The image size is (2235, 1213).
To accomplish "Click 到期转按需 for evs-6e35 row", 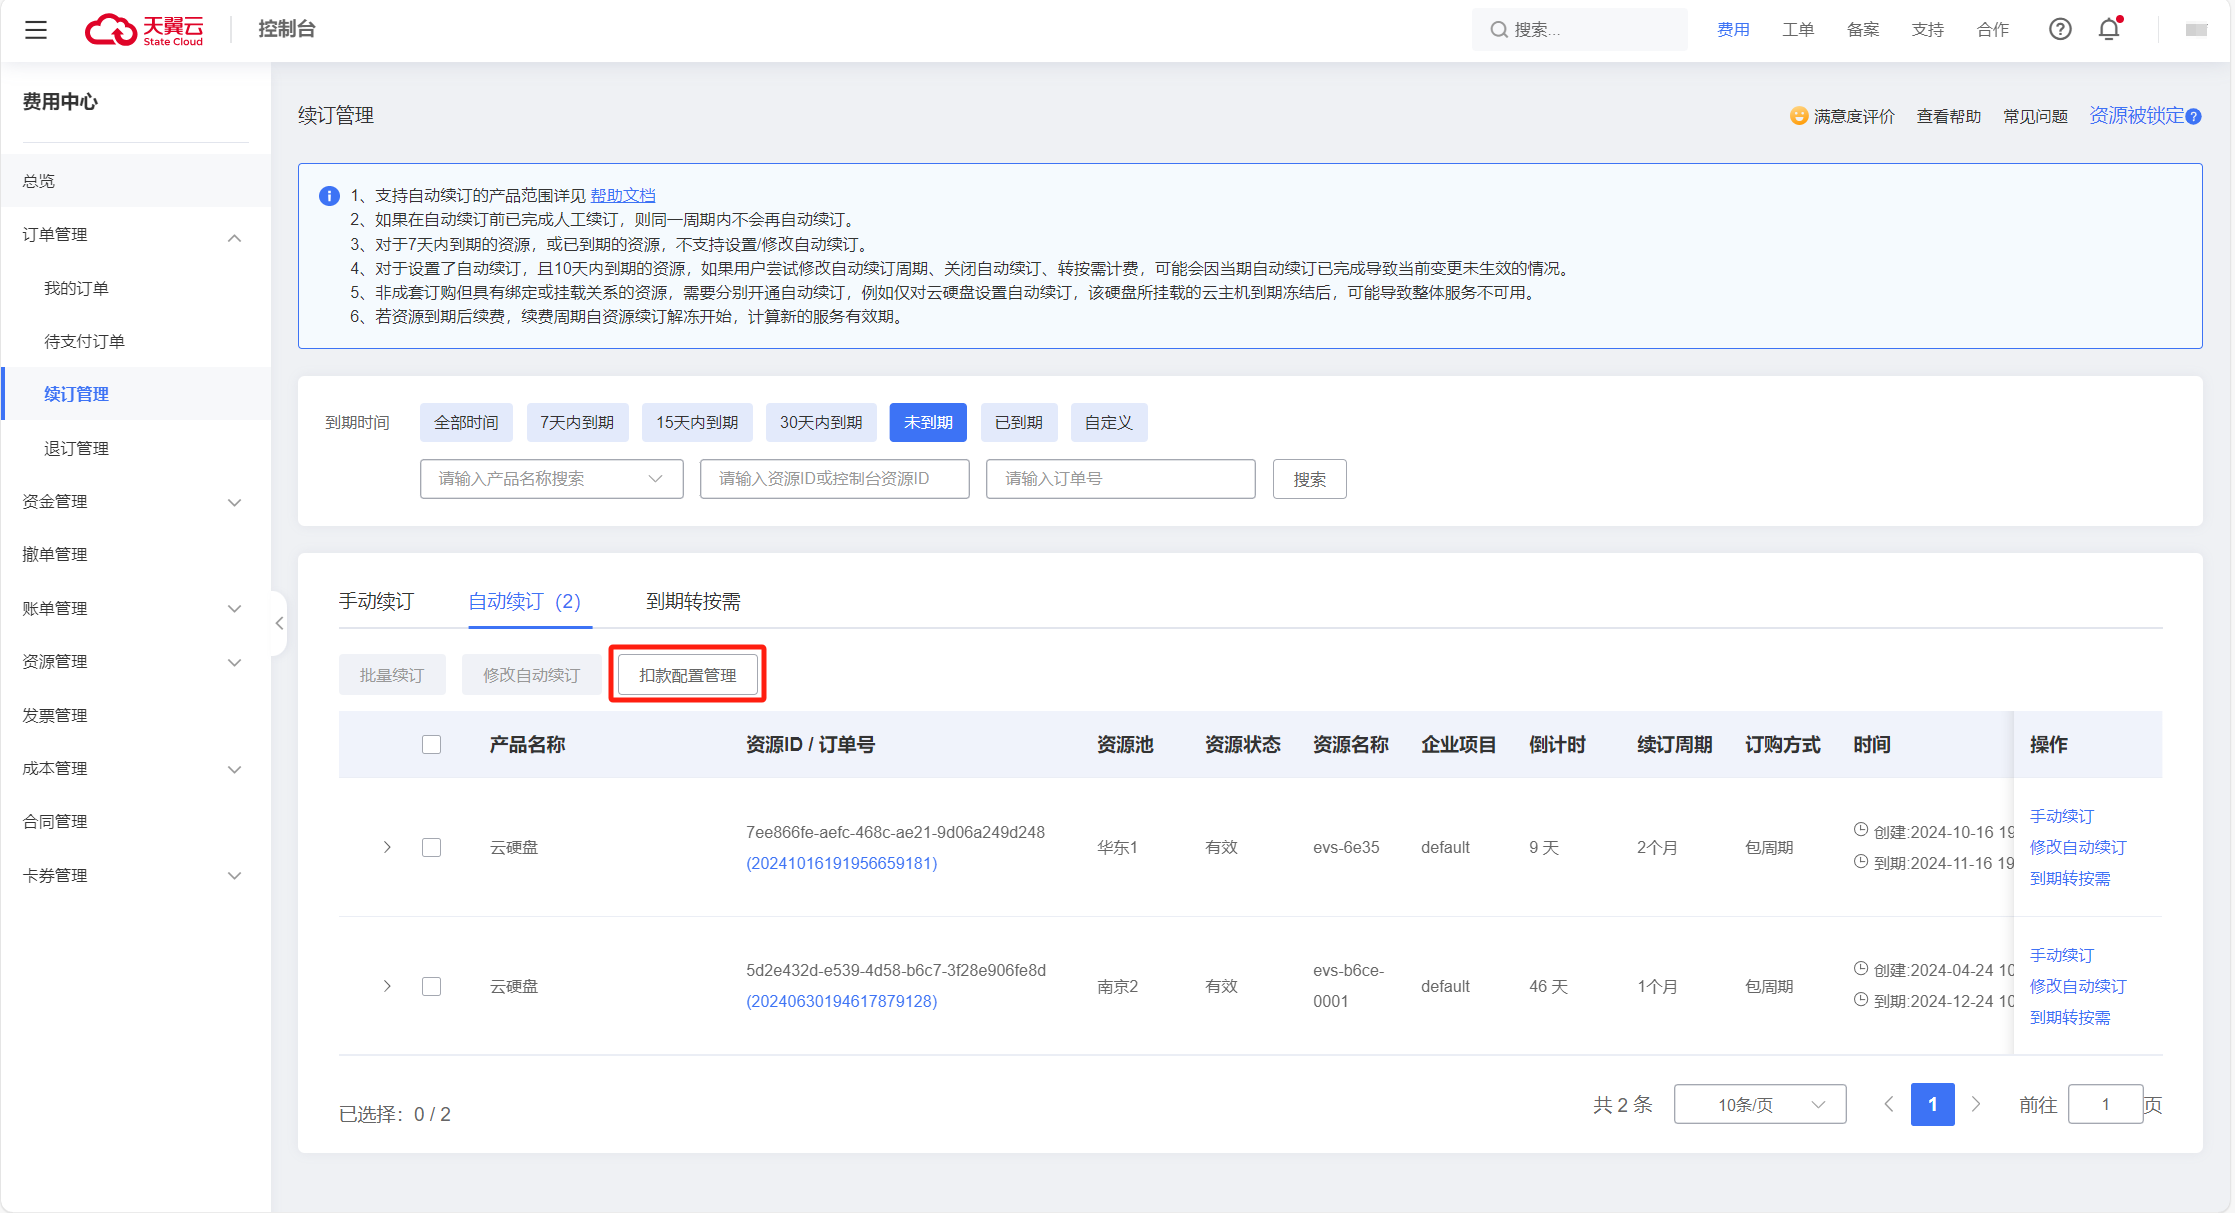I will point(2070,878).
